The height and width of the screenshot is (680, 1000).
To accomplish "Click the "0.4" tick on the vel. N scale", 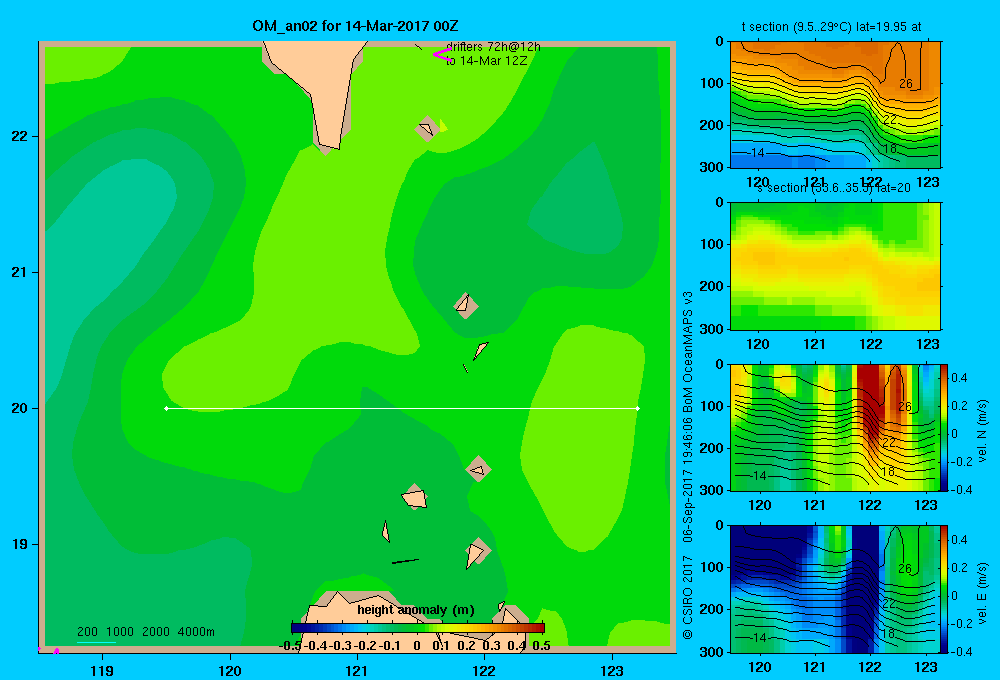I will click(x=959, y=378).
